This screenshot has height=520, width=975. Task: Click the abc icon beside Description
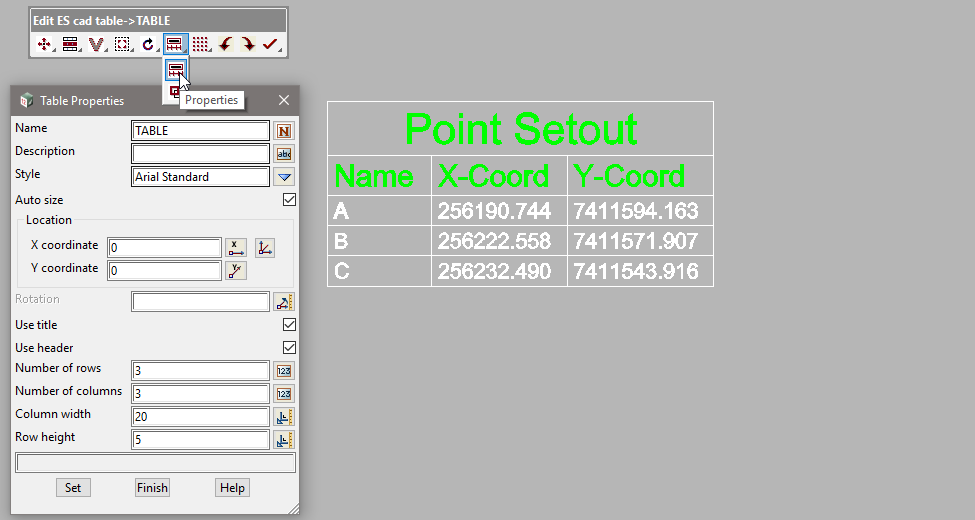284,154
